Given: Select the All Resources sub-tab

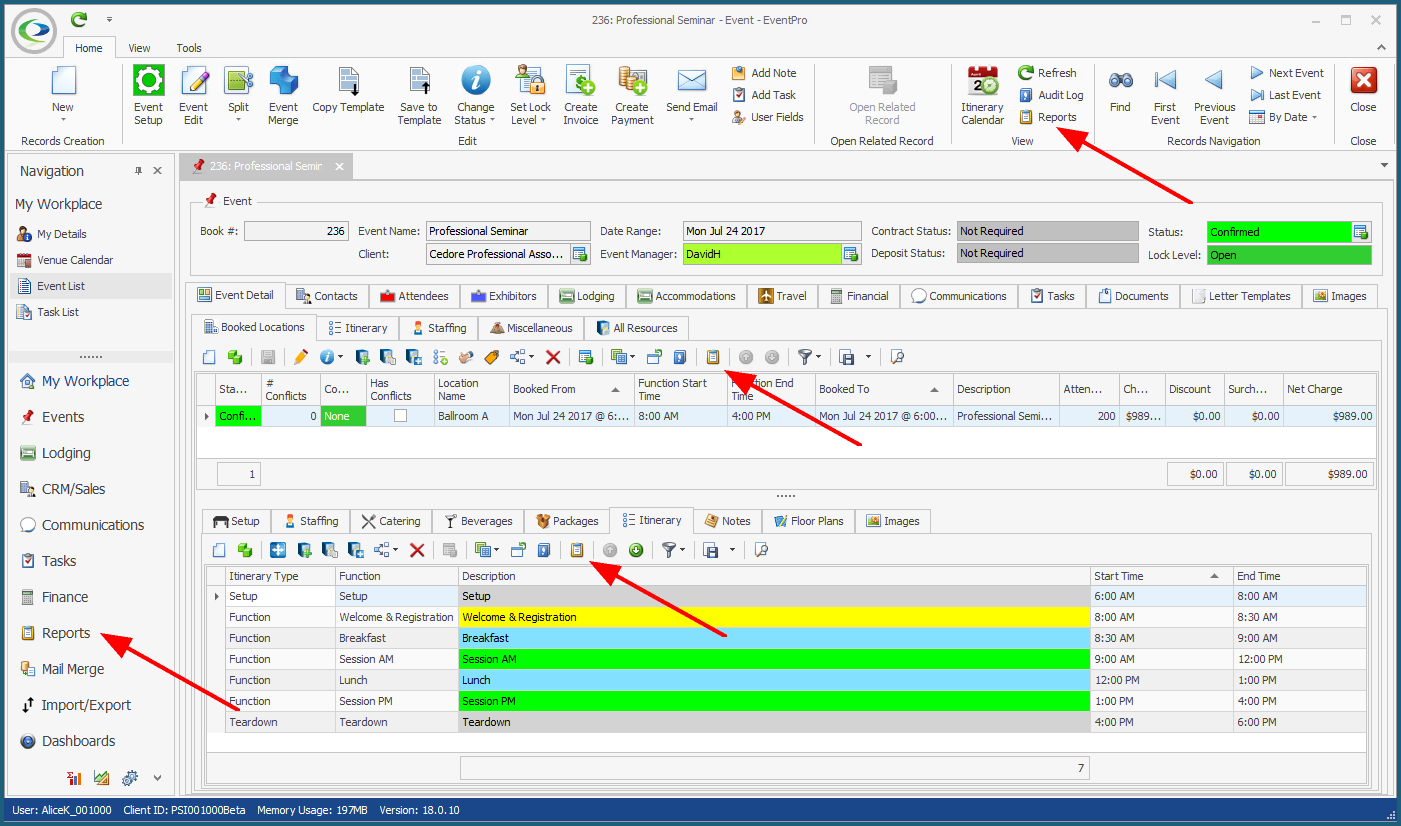Looking at the screenshot, I should tap(636, 328).
